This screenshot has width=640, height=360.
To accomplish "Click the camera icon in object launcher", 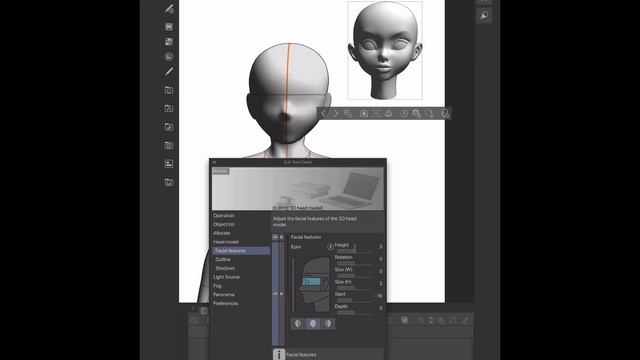I will tap(363, 113).
